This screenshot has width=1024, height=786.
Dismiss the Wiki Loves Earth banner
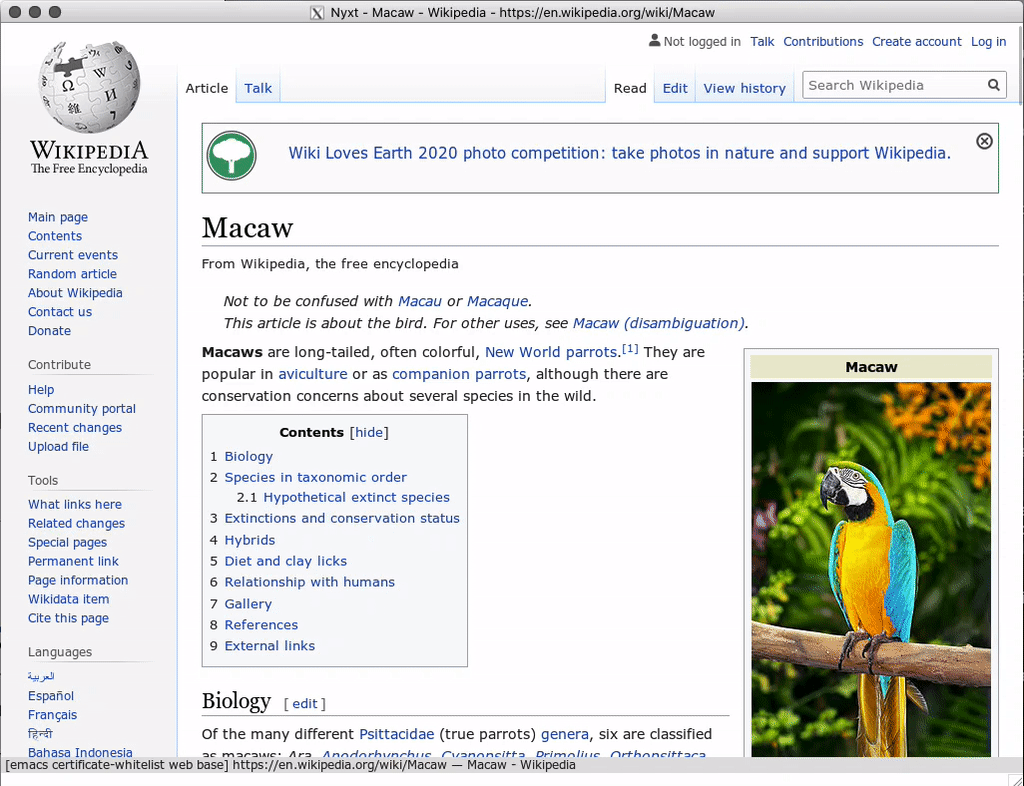pos(984,141)
